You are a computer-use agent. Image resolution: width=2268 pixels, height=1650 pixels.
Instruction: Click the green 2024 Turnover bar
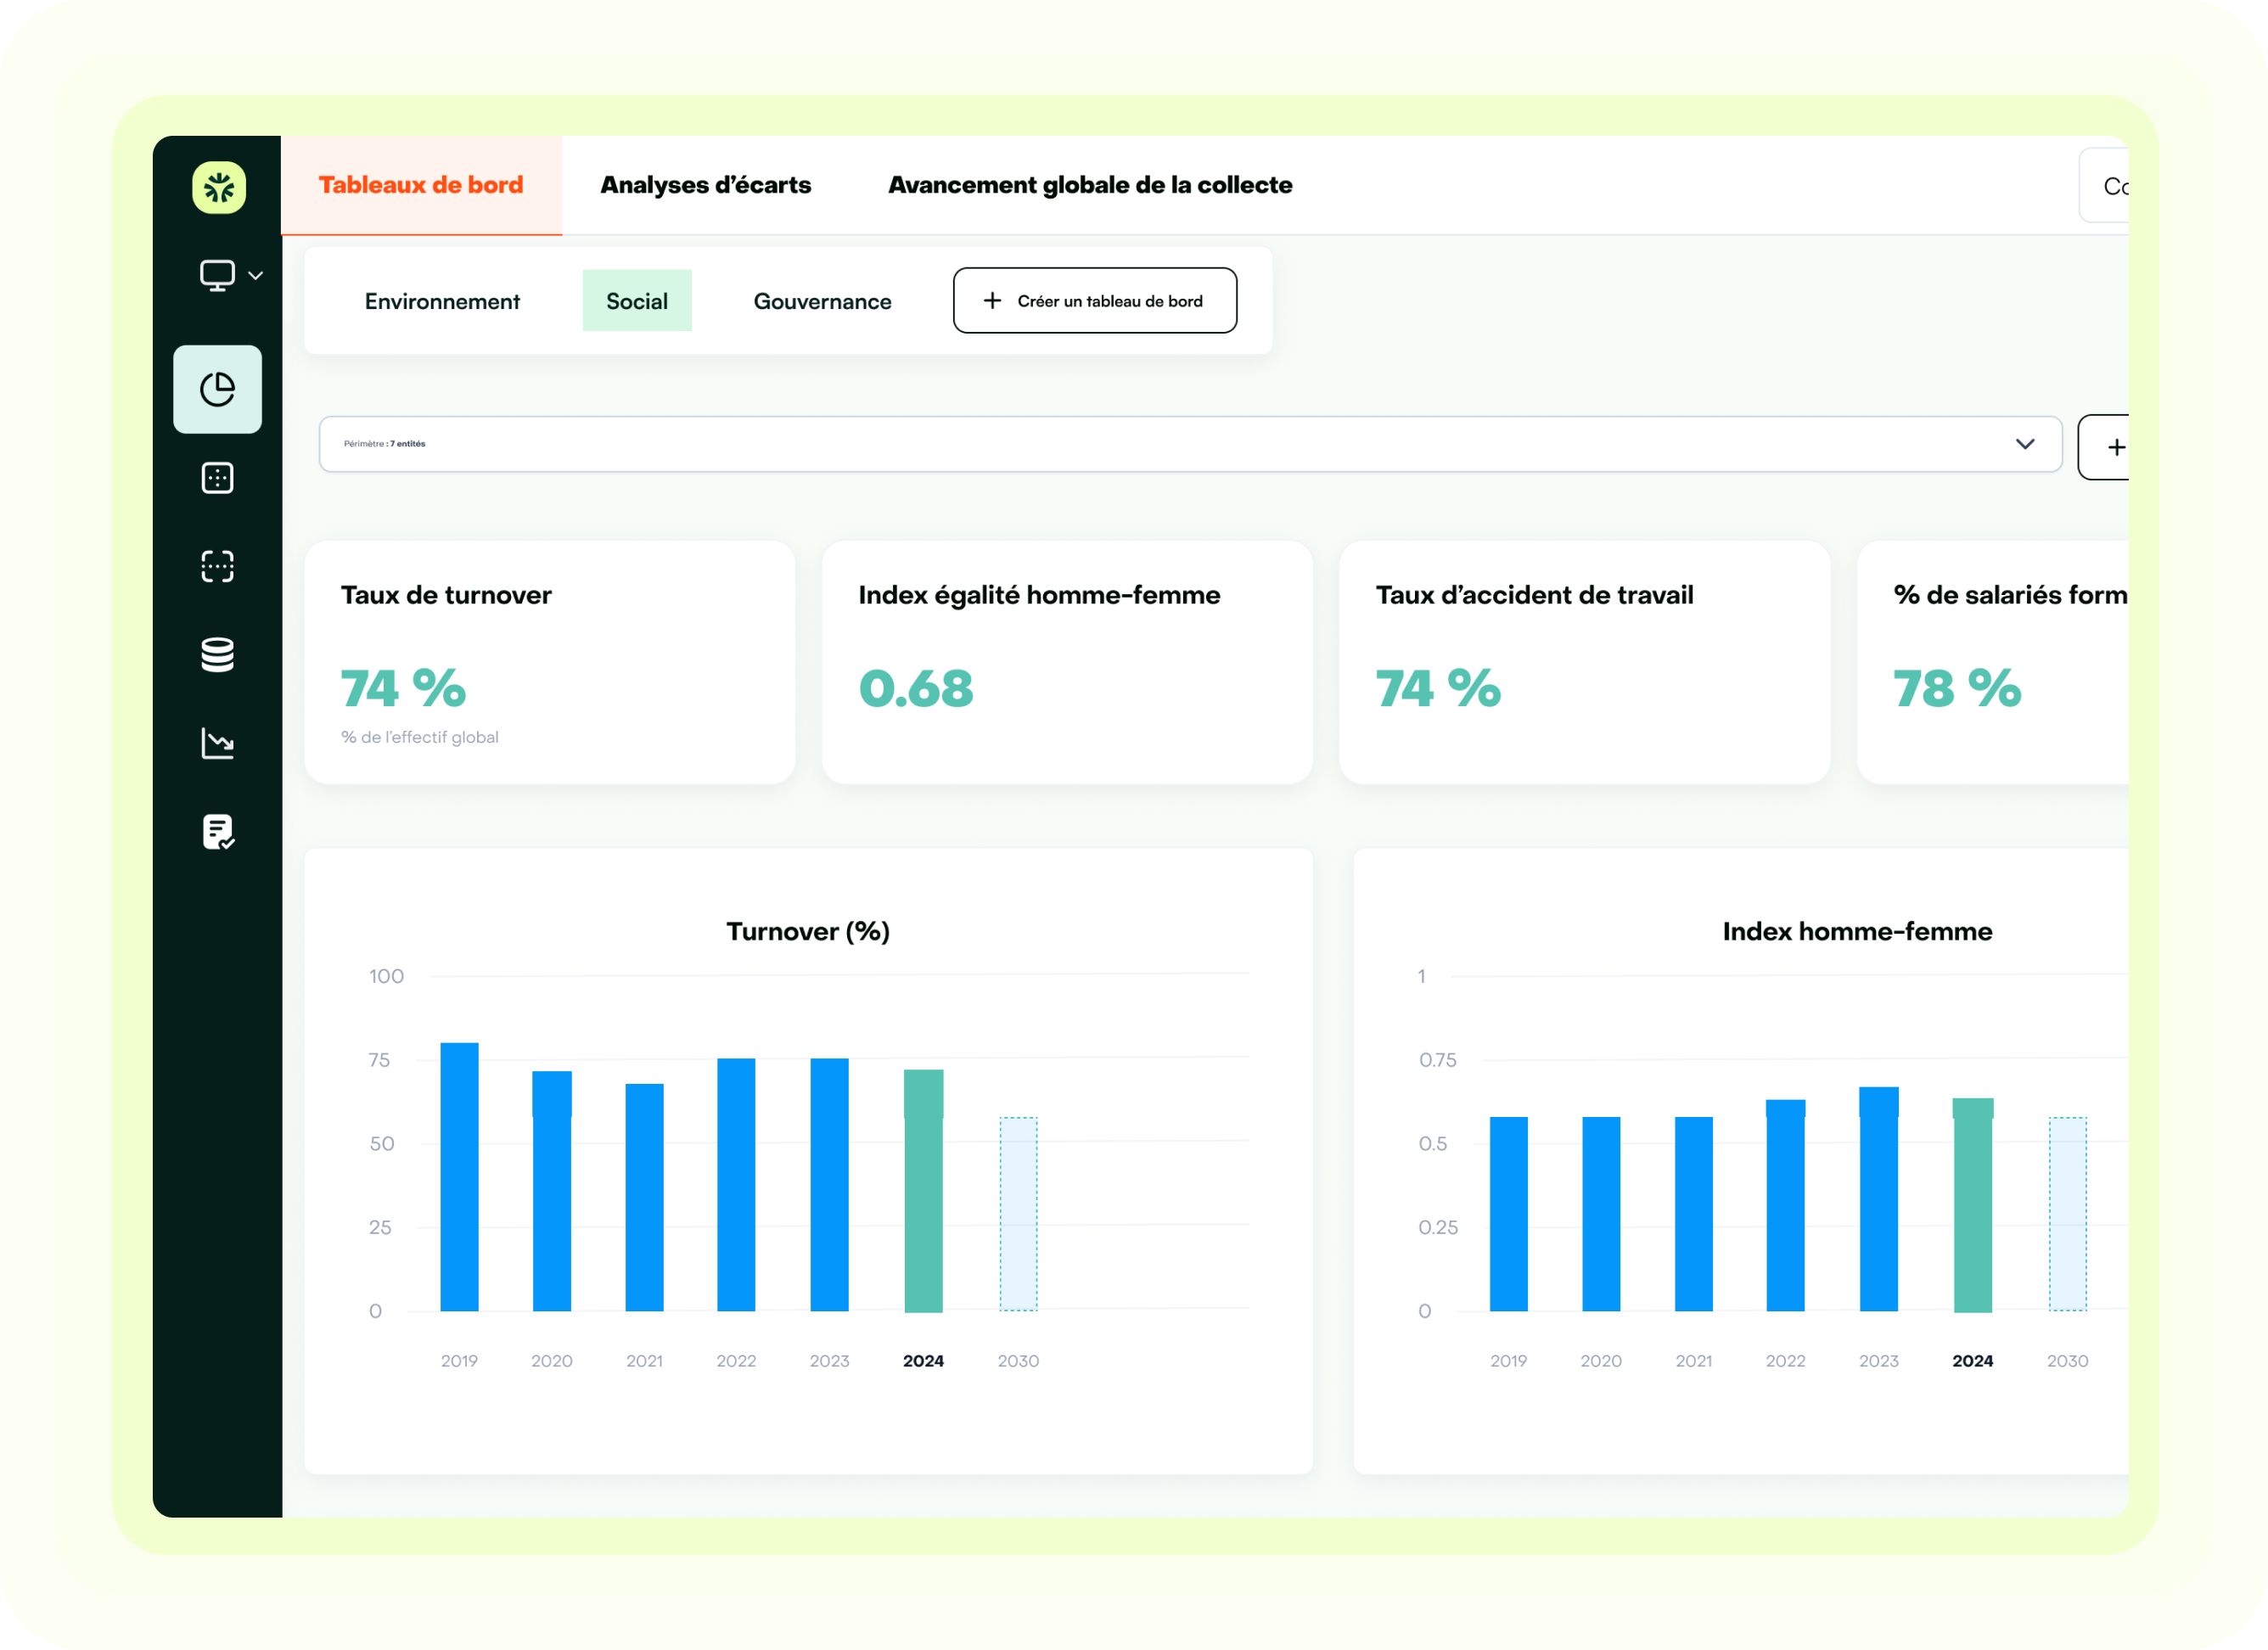(x=923, y=1190)
